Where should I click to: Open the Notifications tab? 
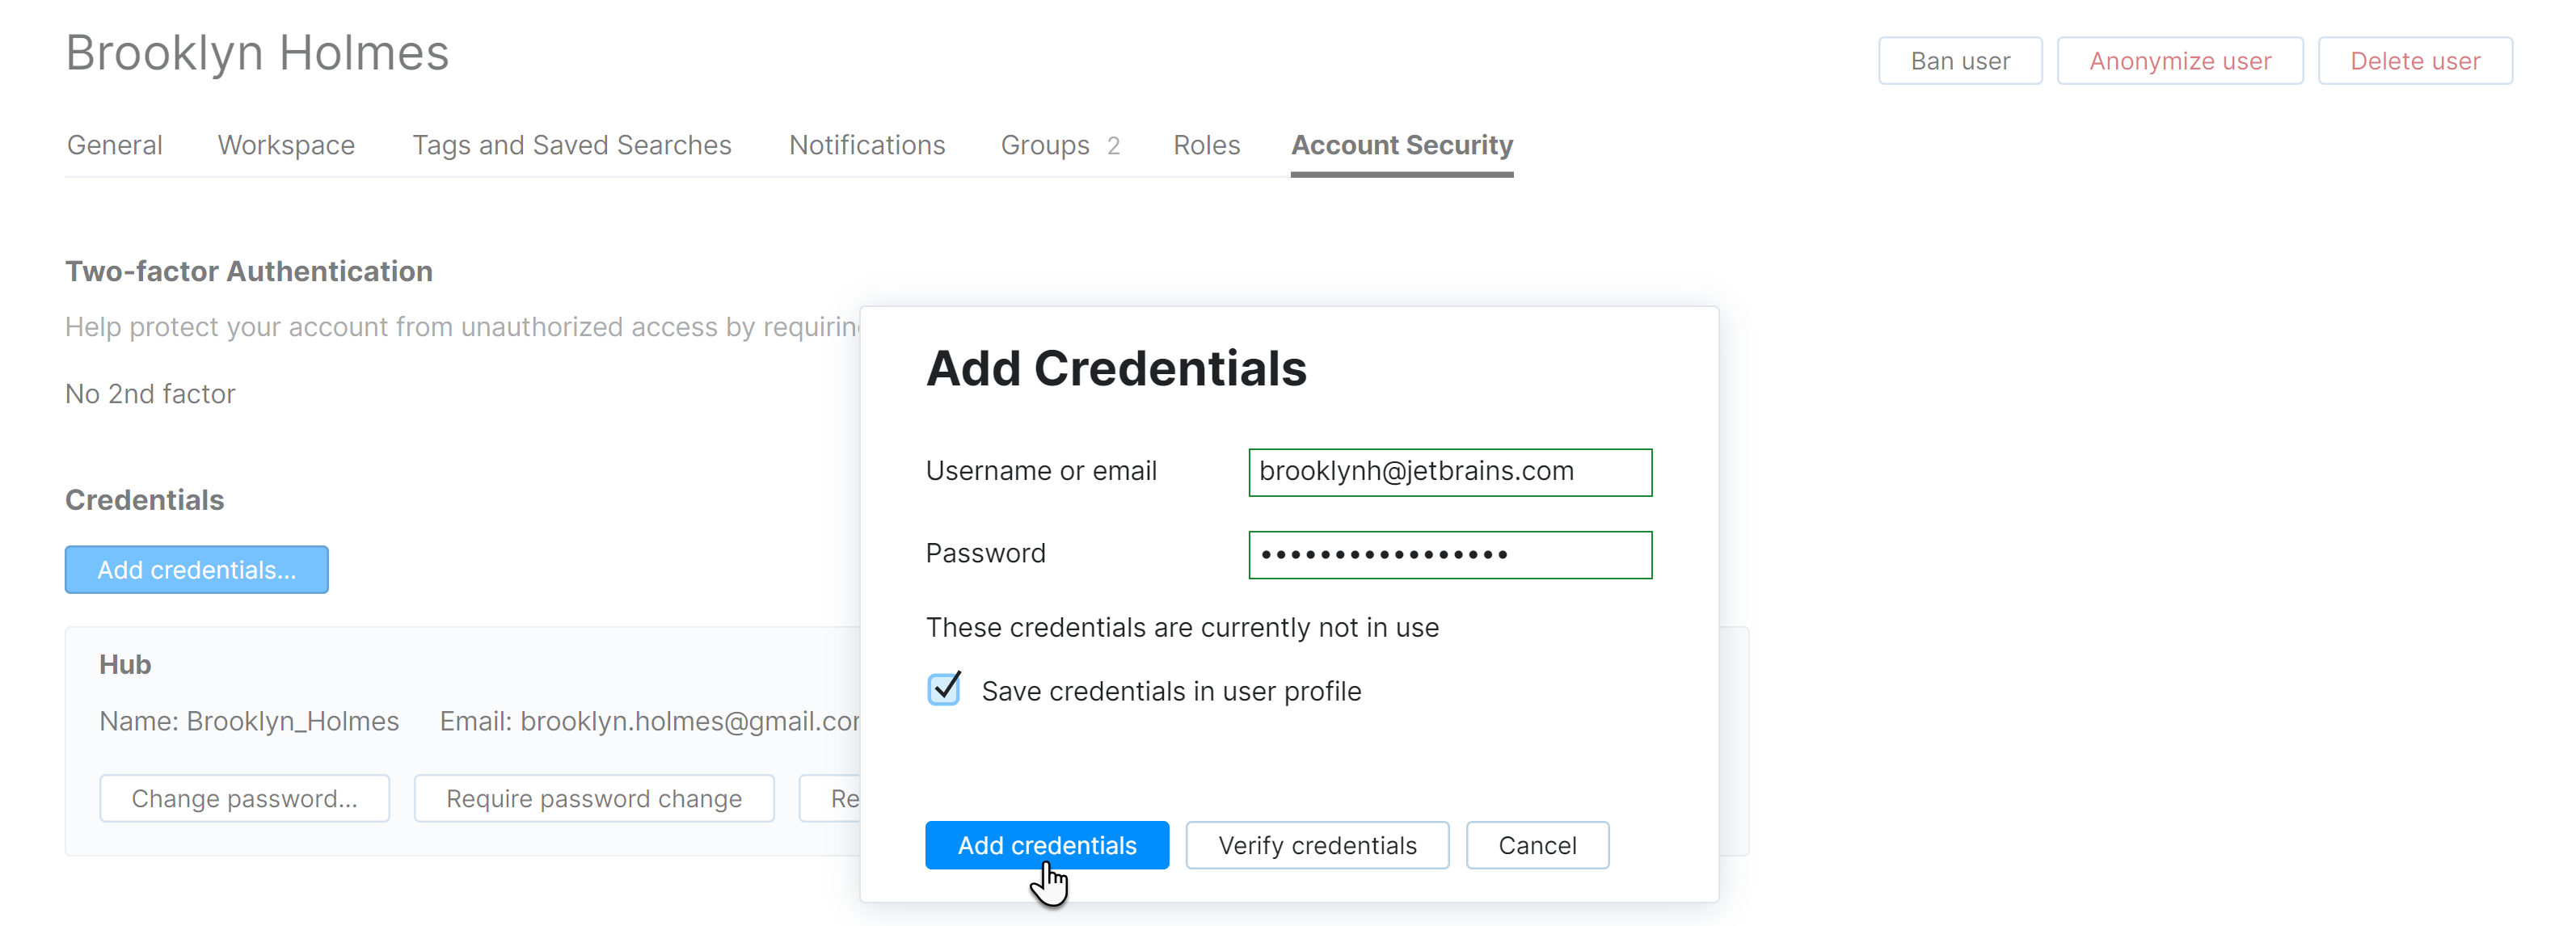pyautogui.click(x=866, y=145)
